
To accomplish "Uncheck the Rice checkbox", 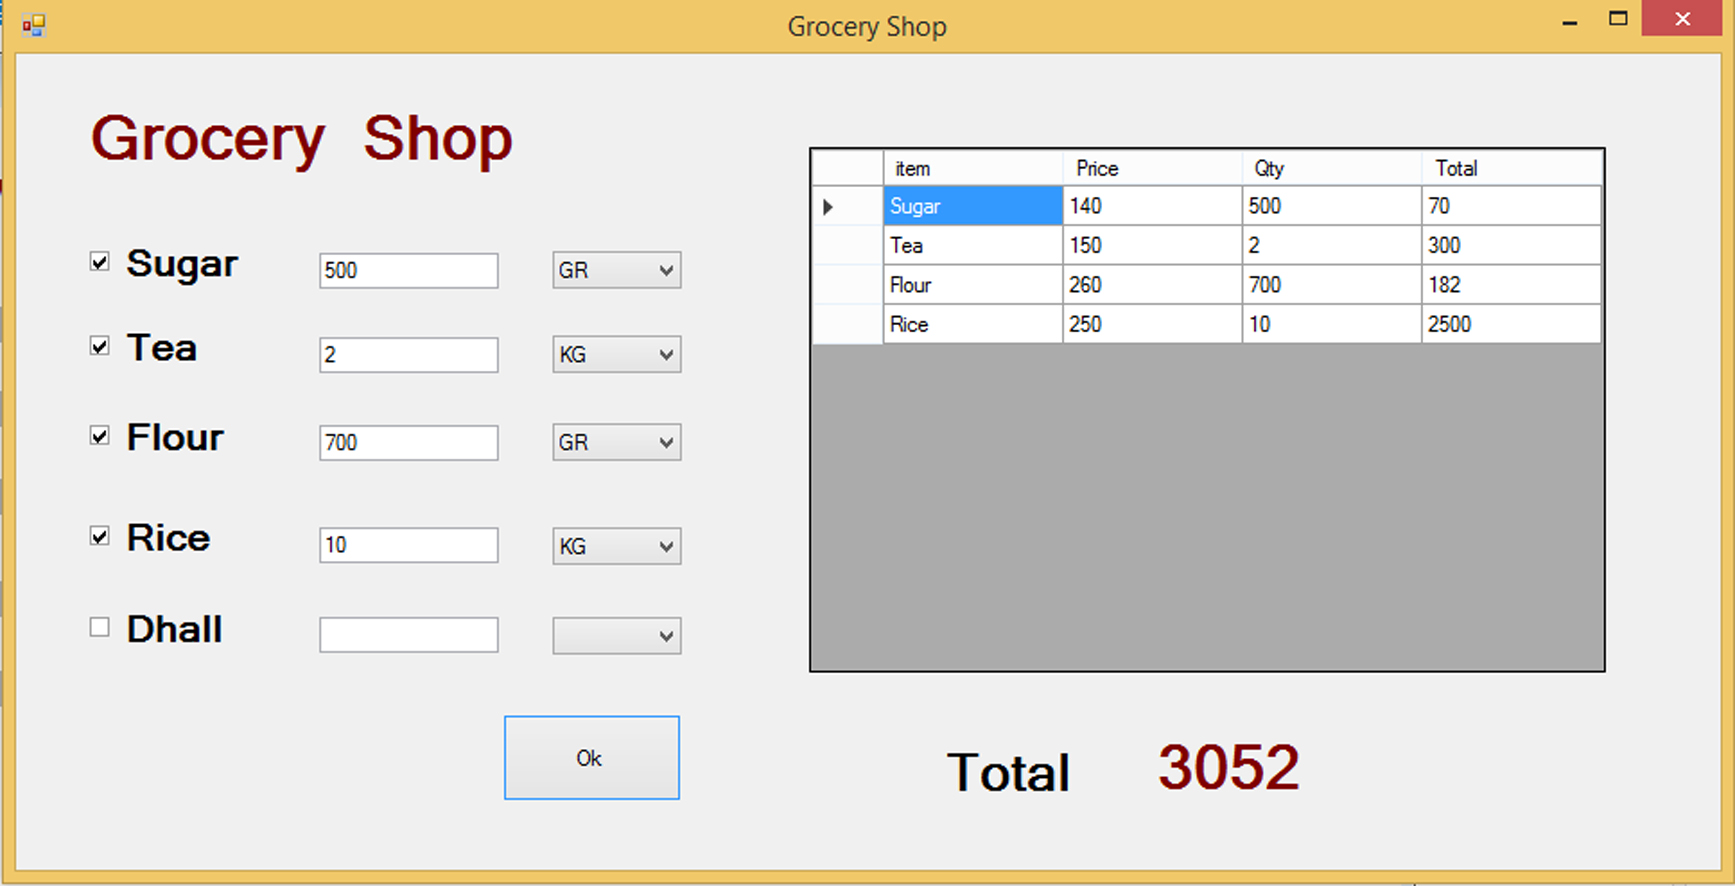I will 99,536.
